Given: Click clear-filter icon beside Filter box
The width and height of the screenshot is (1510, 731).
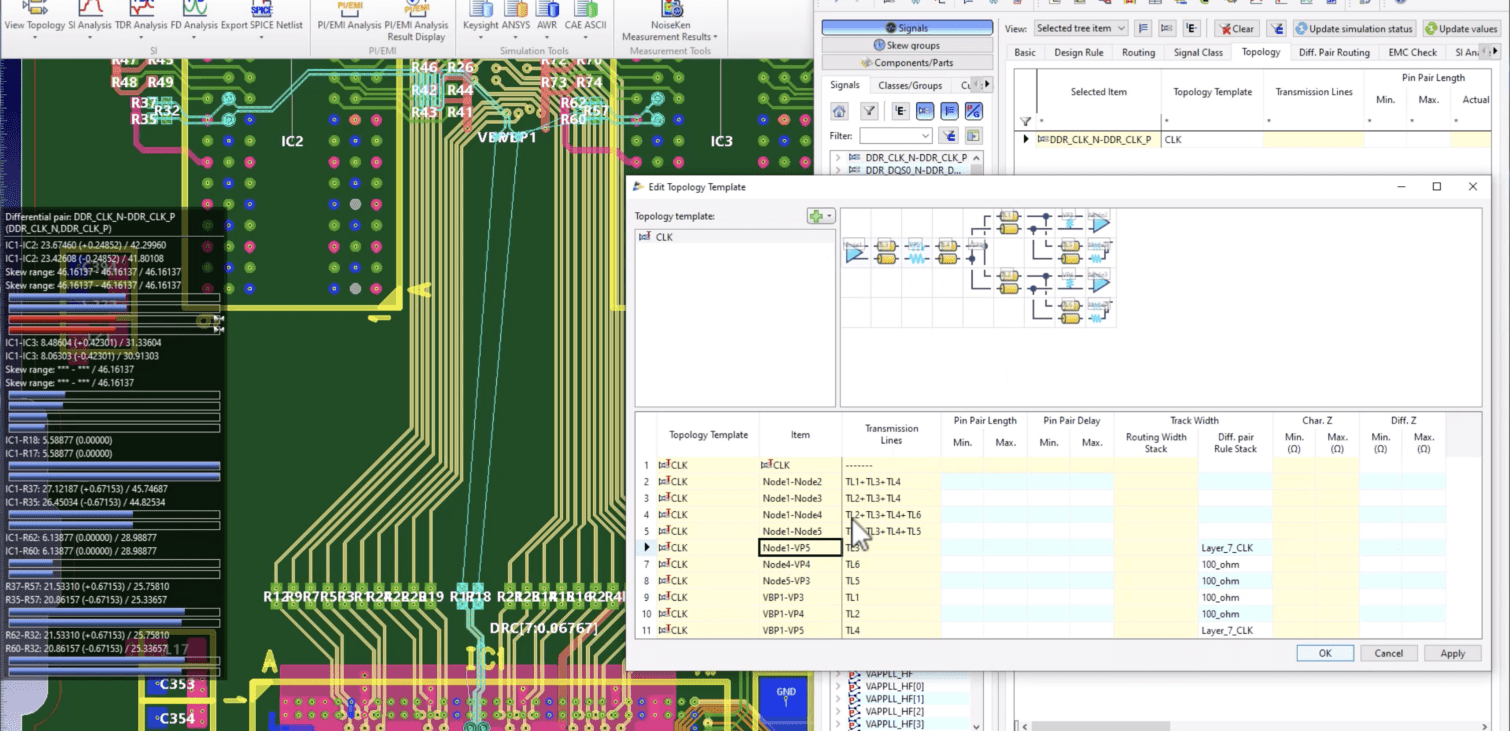Looking at the screenshot, I should pos(948,135).
